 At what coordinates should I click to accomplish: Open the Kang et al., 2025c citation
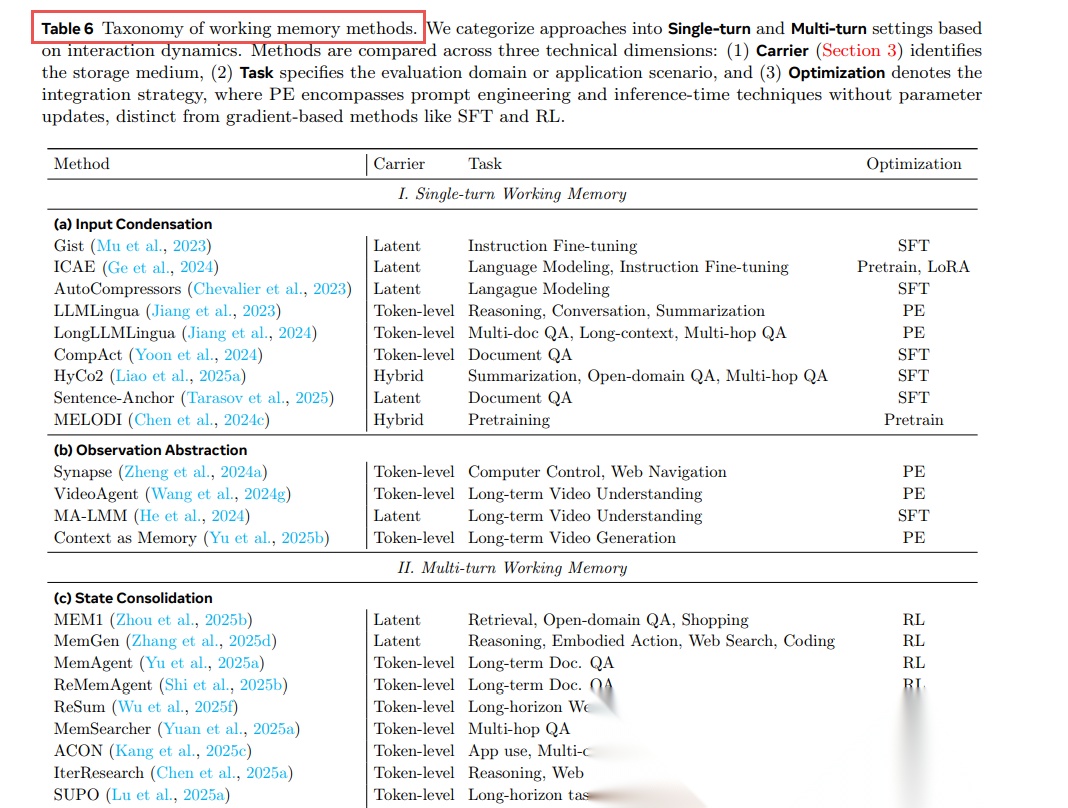[x=180, y=750]
